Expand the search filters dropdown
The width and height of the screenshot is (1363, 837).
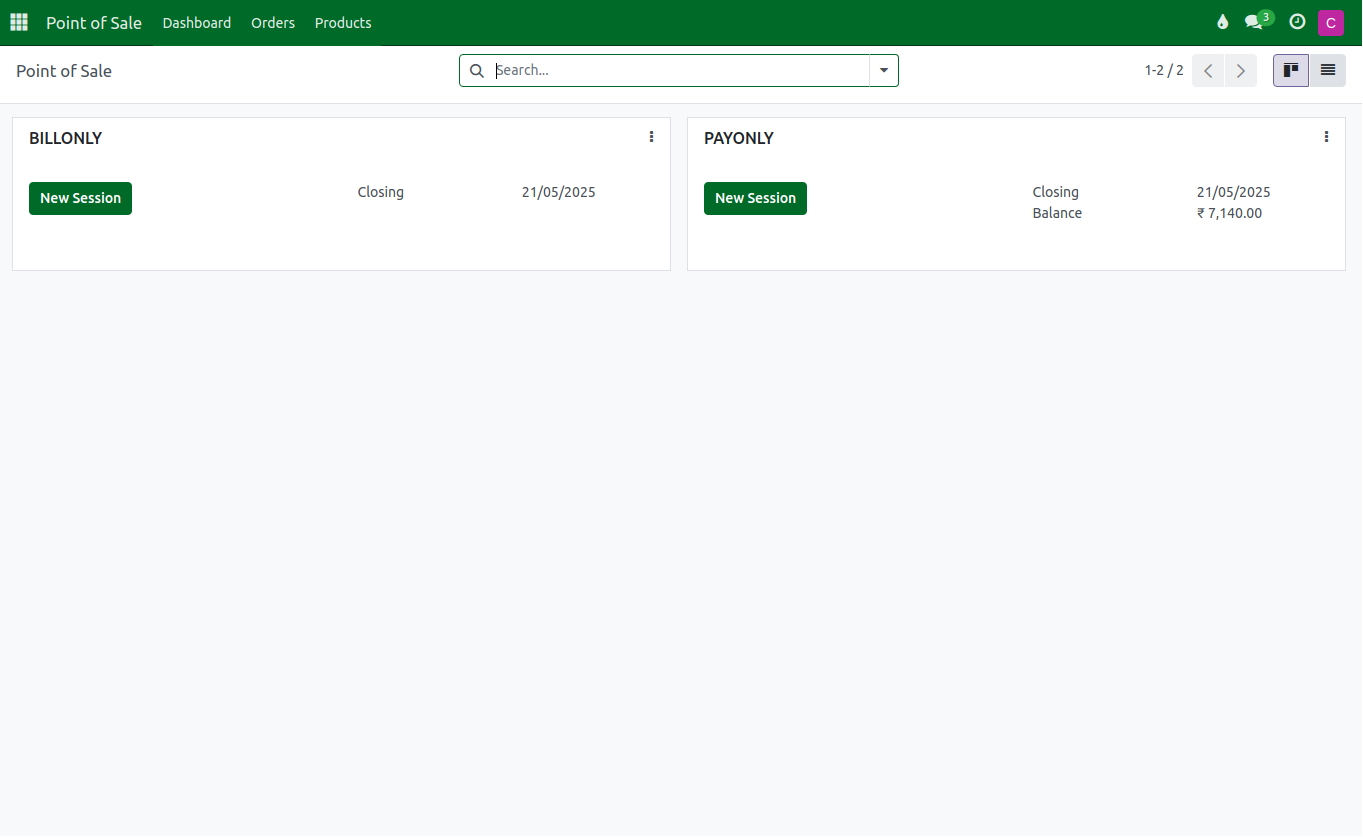point(883,70)
